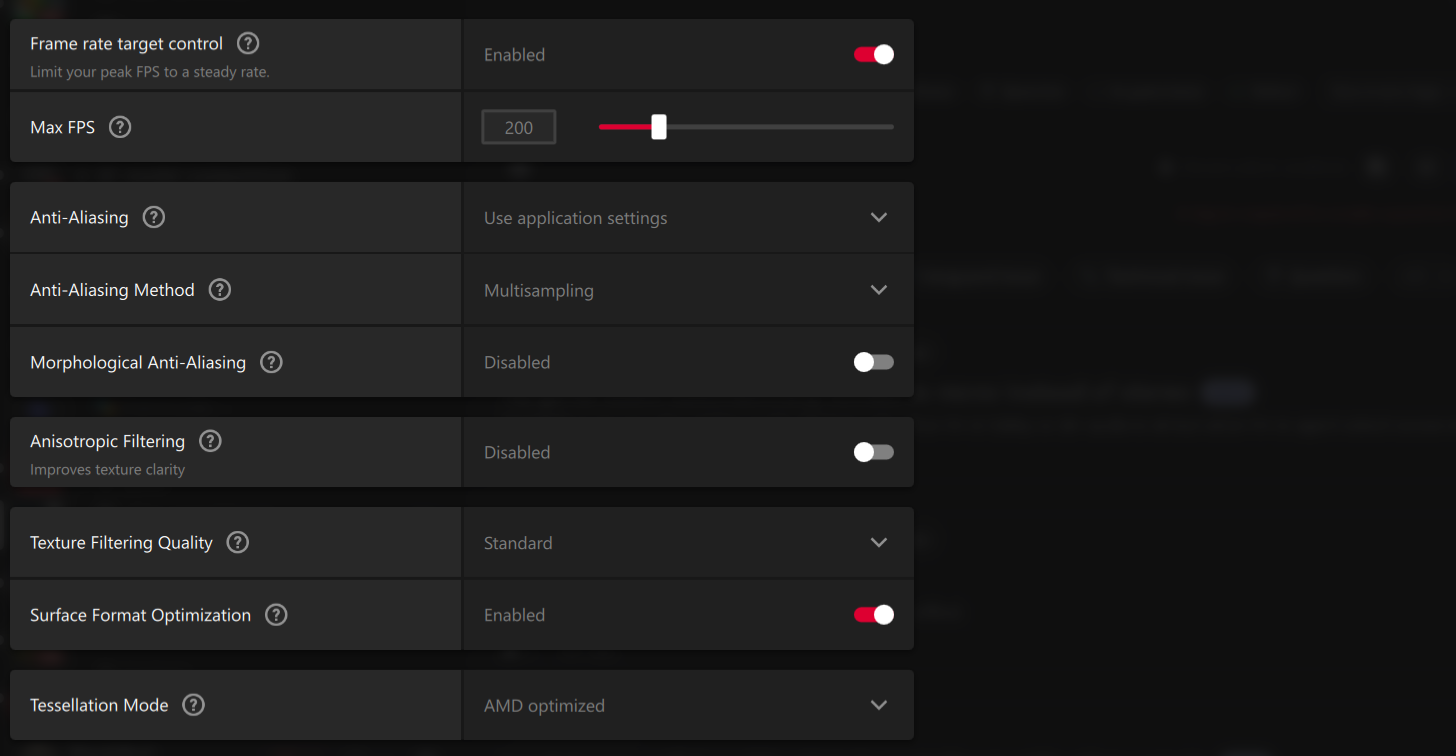The height and width of the screenshot is (756, 1456).
Task: Click the Texture Filtering Quality help icon
Action: tap(237, 542)
